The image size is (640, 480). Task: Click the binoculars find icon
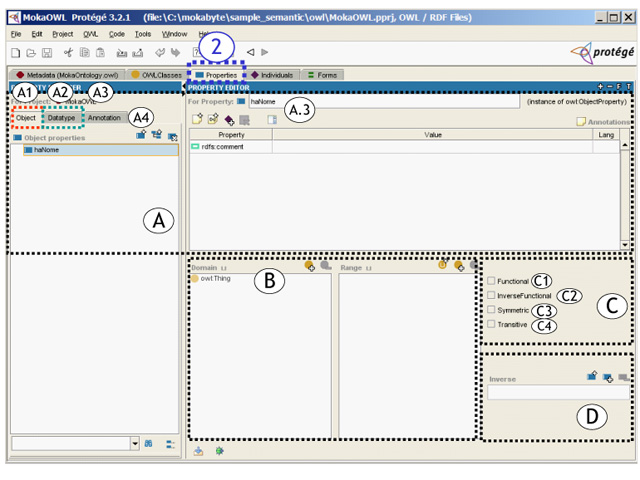click(x=149, y=444)
